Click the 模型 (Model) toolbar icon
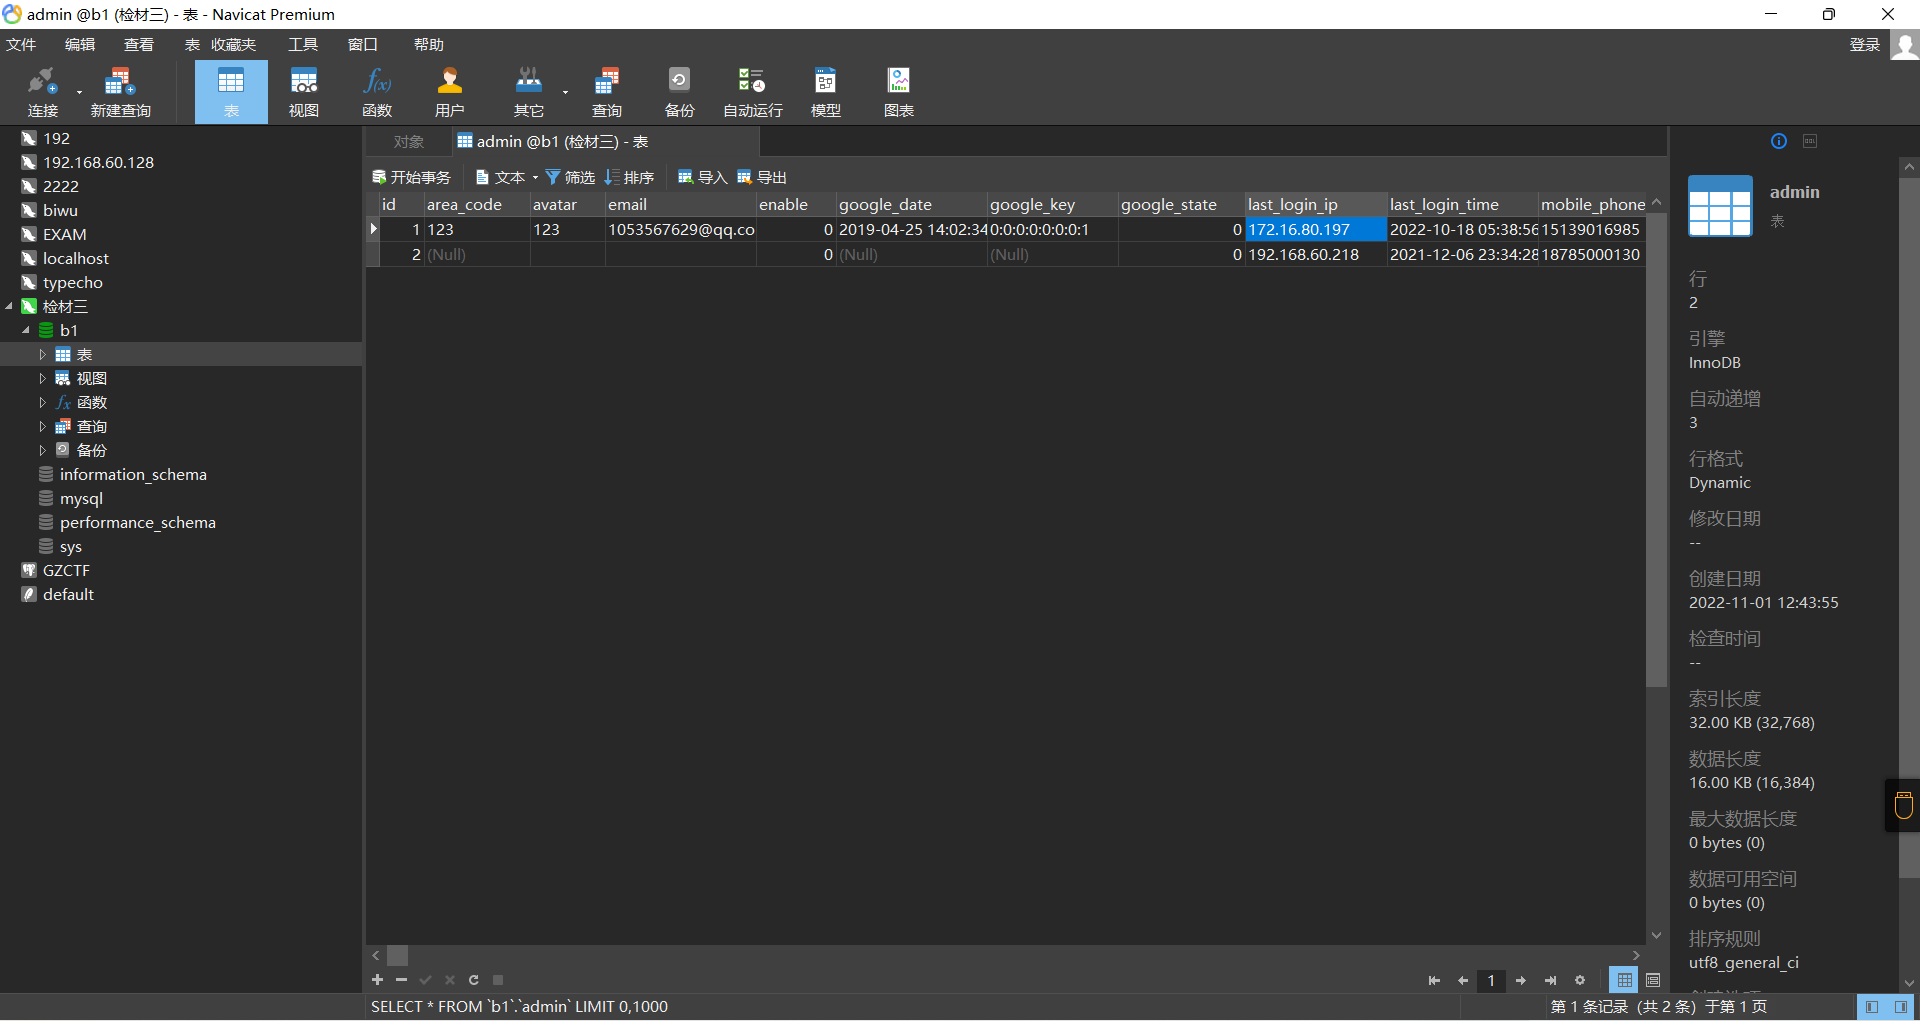 click(x=826, y=91)
